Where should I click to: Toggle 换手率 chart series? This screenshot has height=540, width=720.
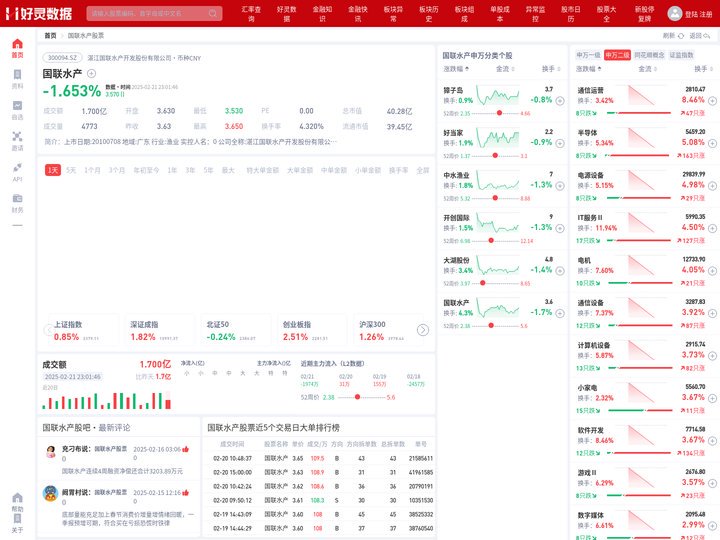tap(399, 170)
